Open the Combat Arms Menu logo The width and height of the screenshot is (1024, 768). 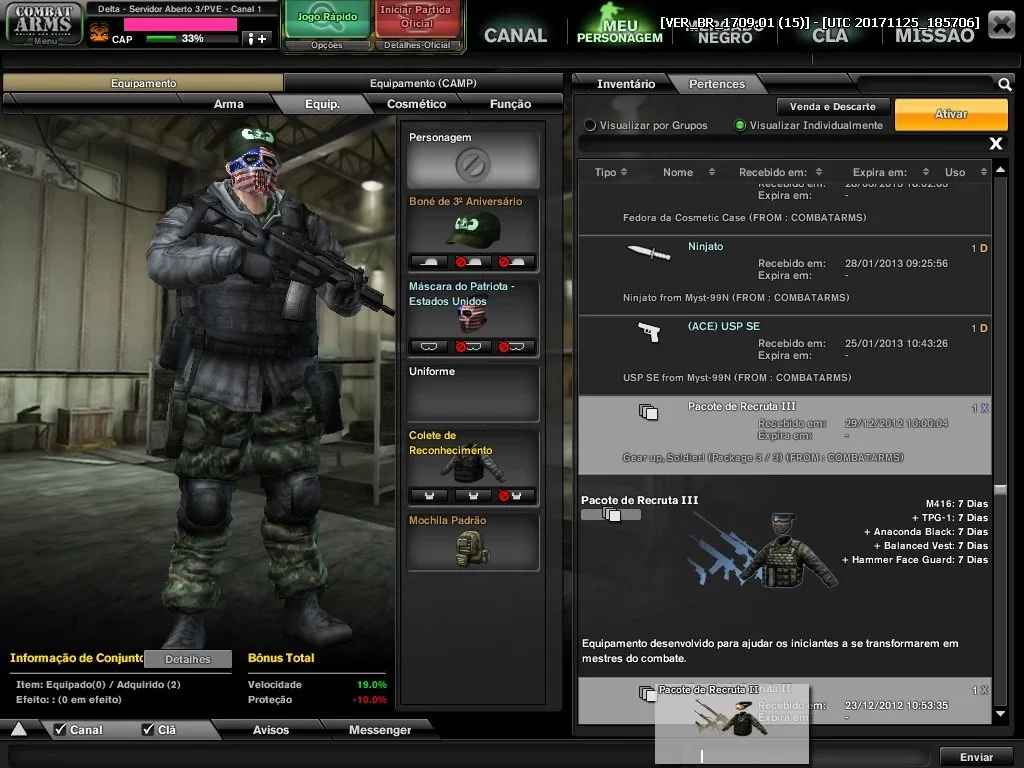(44, 24)
